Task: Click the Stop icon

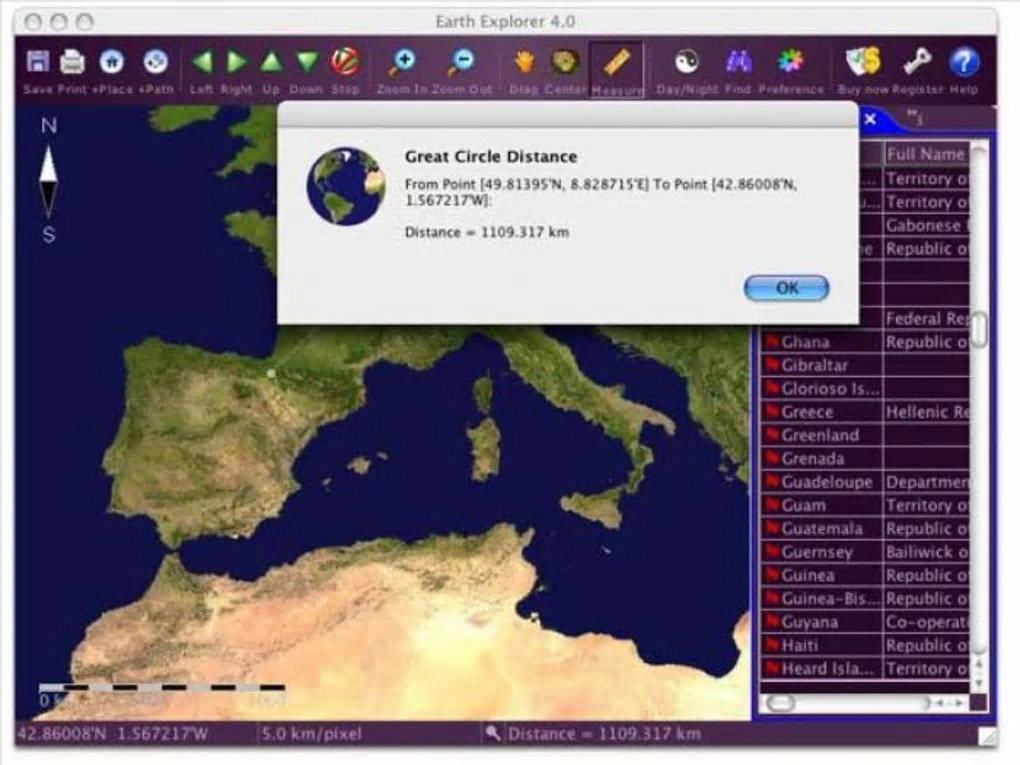Action: click(345, 62)
